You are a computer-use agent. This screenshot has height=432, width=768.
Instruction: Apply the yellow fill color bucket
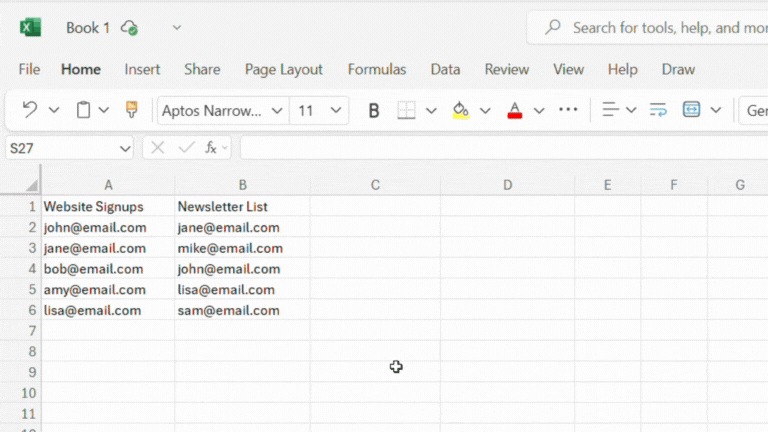click(x=460, y=110)
